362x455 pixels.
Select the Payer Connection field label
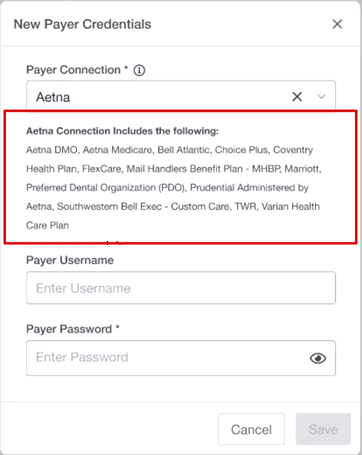73,70
